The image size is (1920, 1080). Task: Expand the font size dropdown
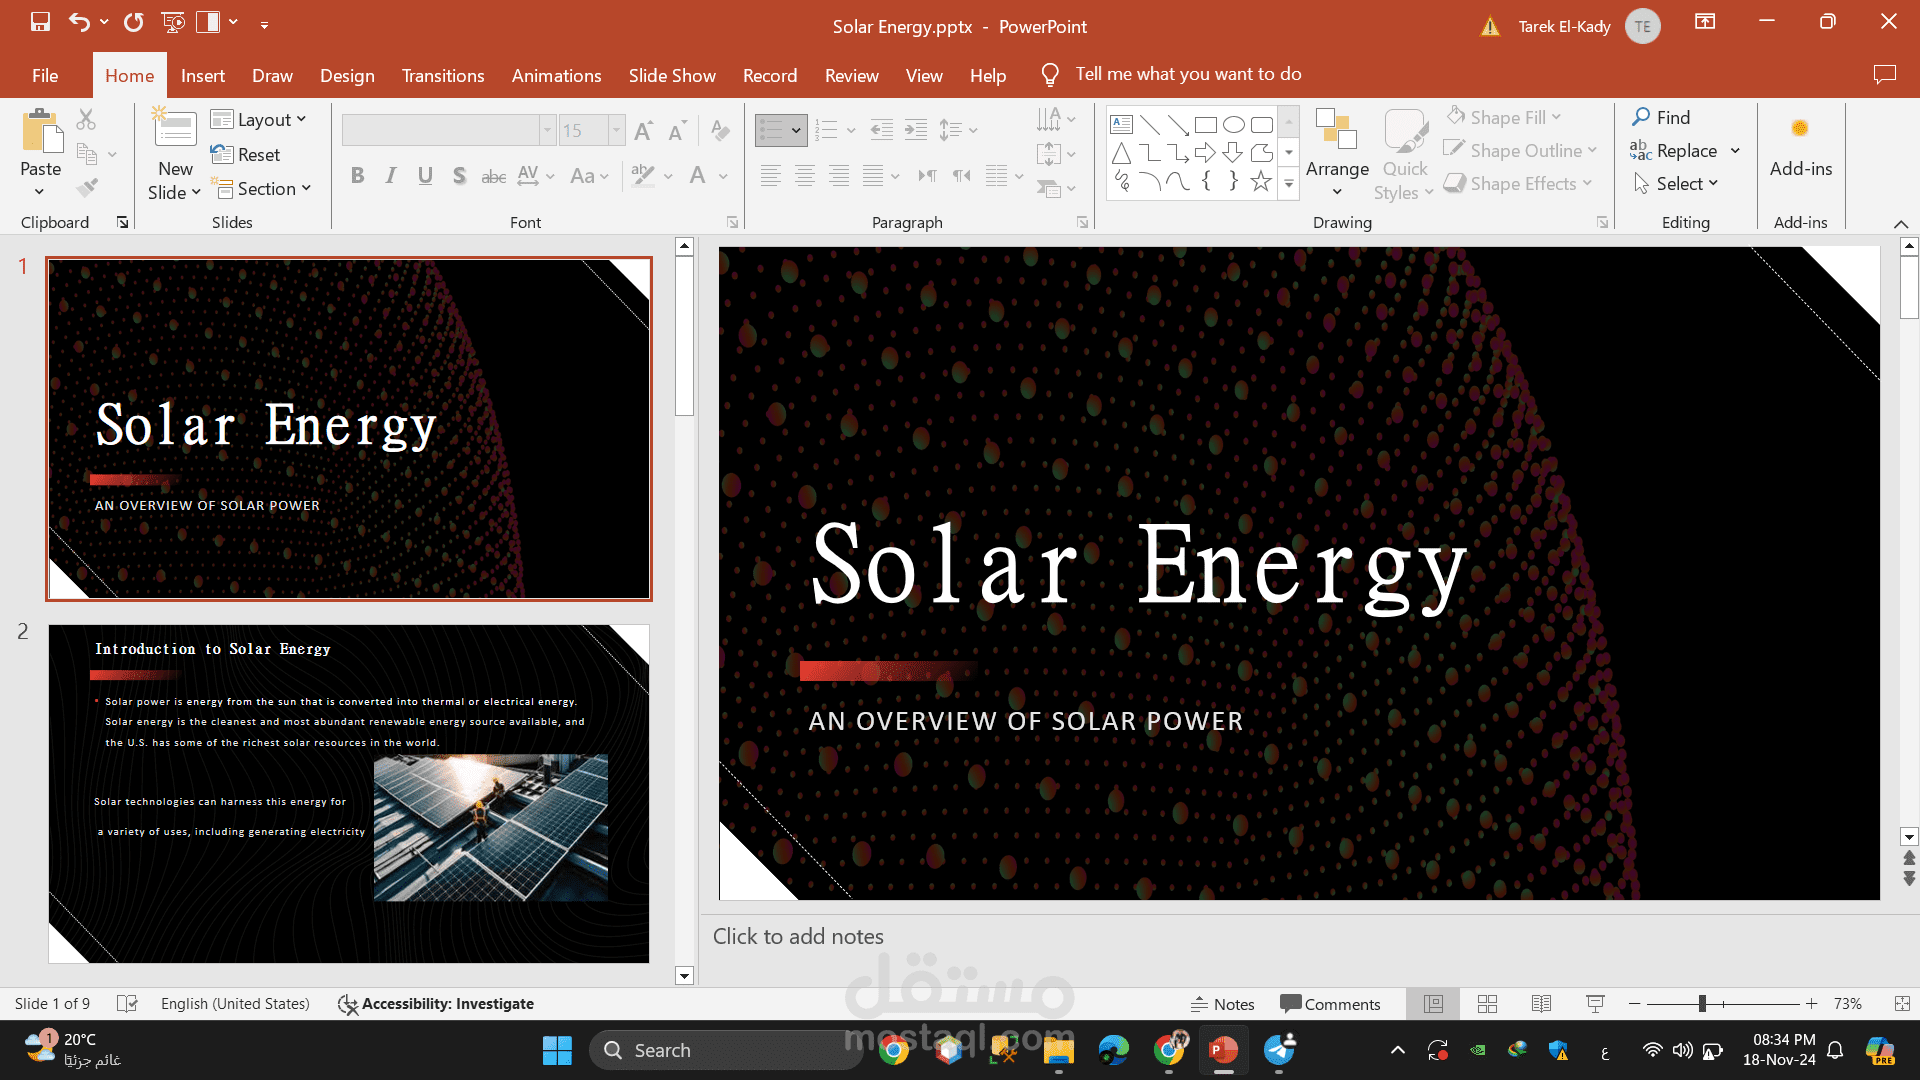coord(617,130)
